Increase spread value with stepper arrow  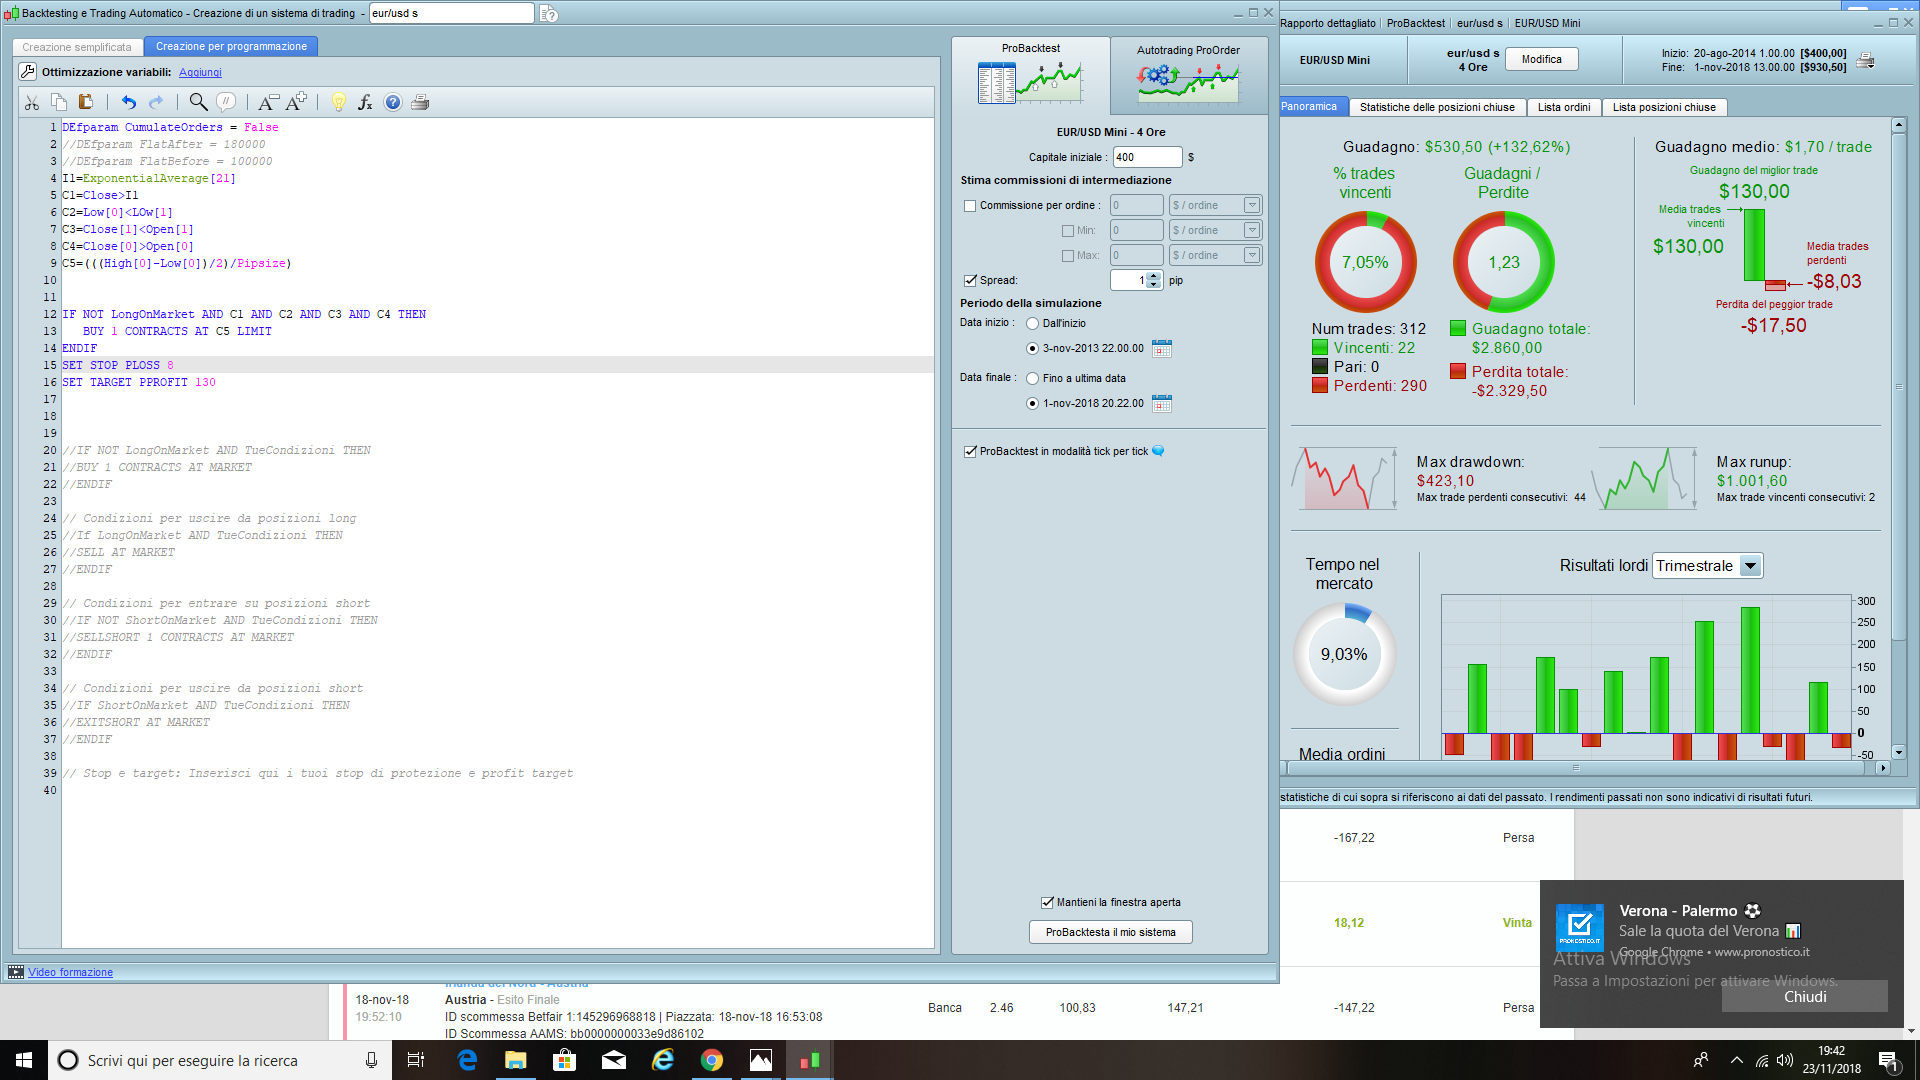tap(1154, 276)
